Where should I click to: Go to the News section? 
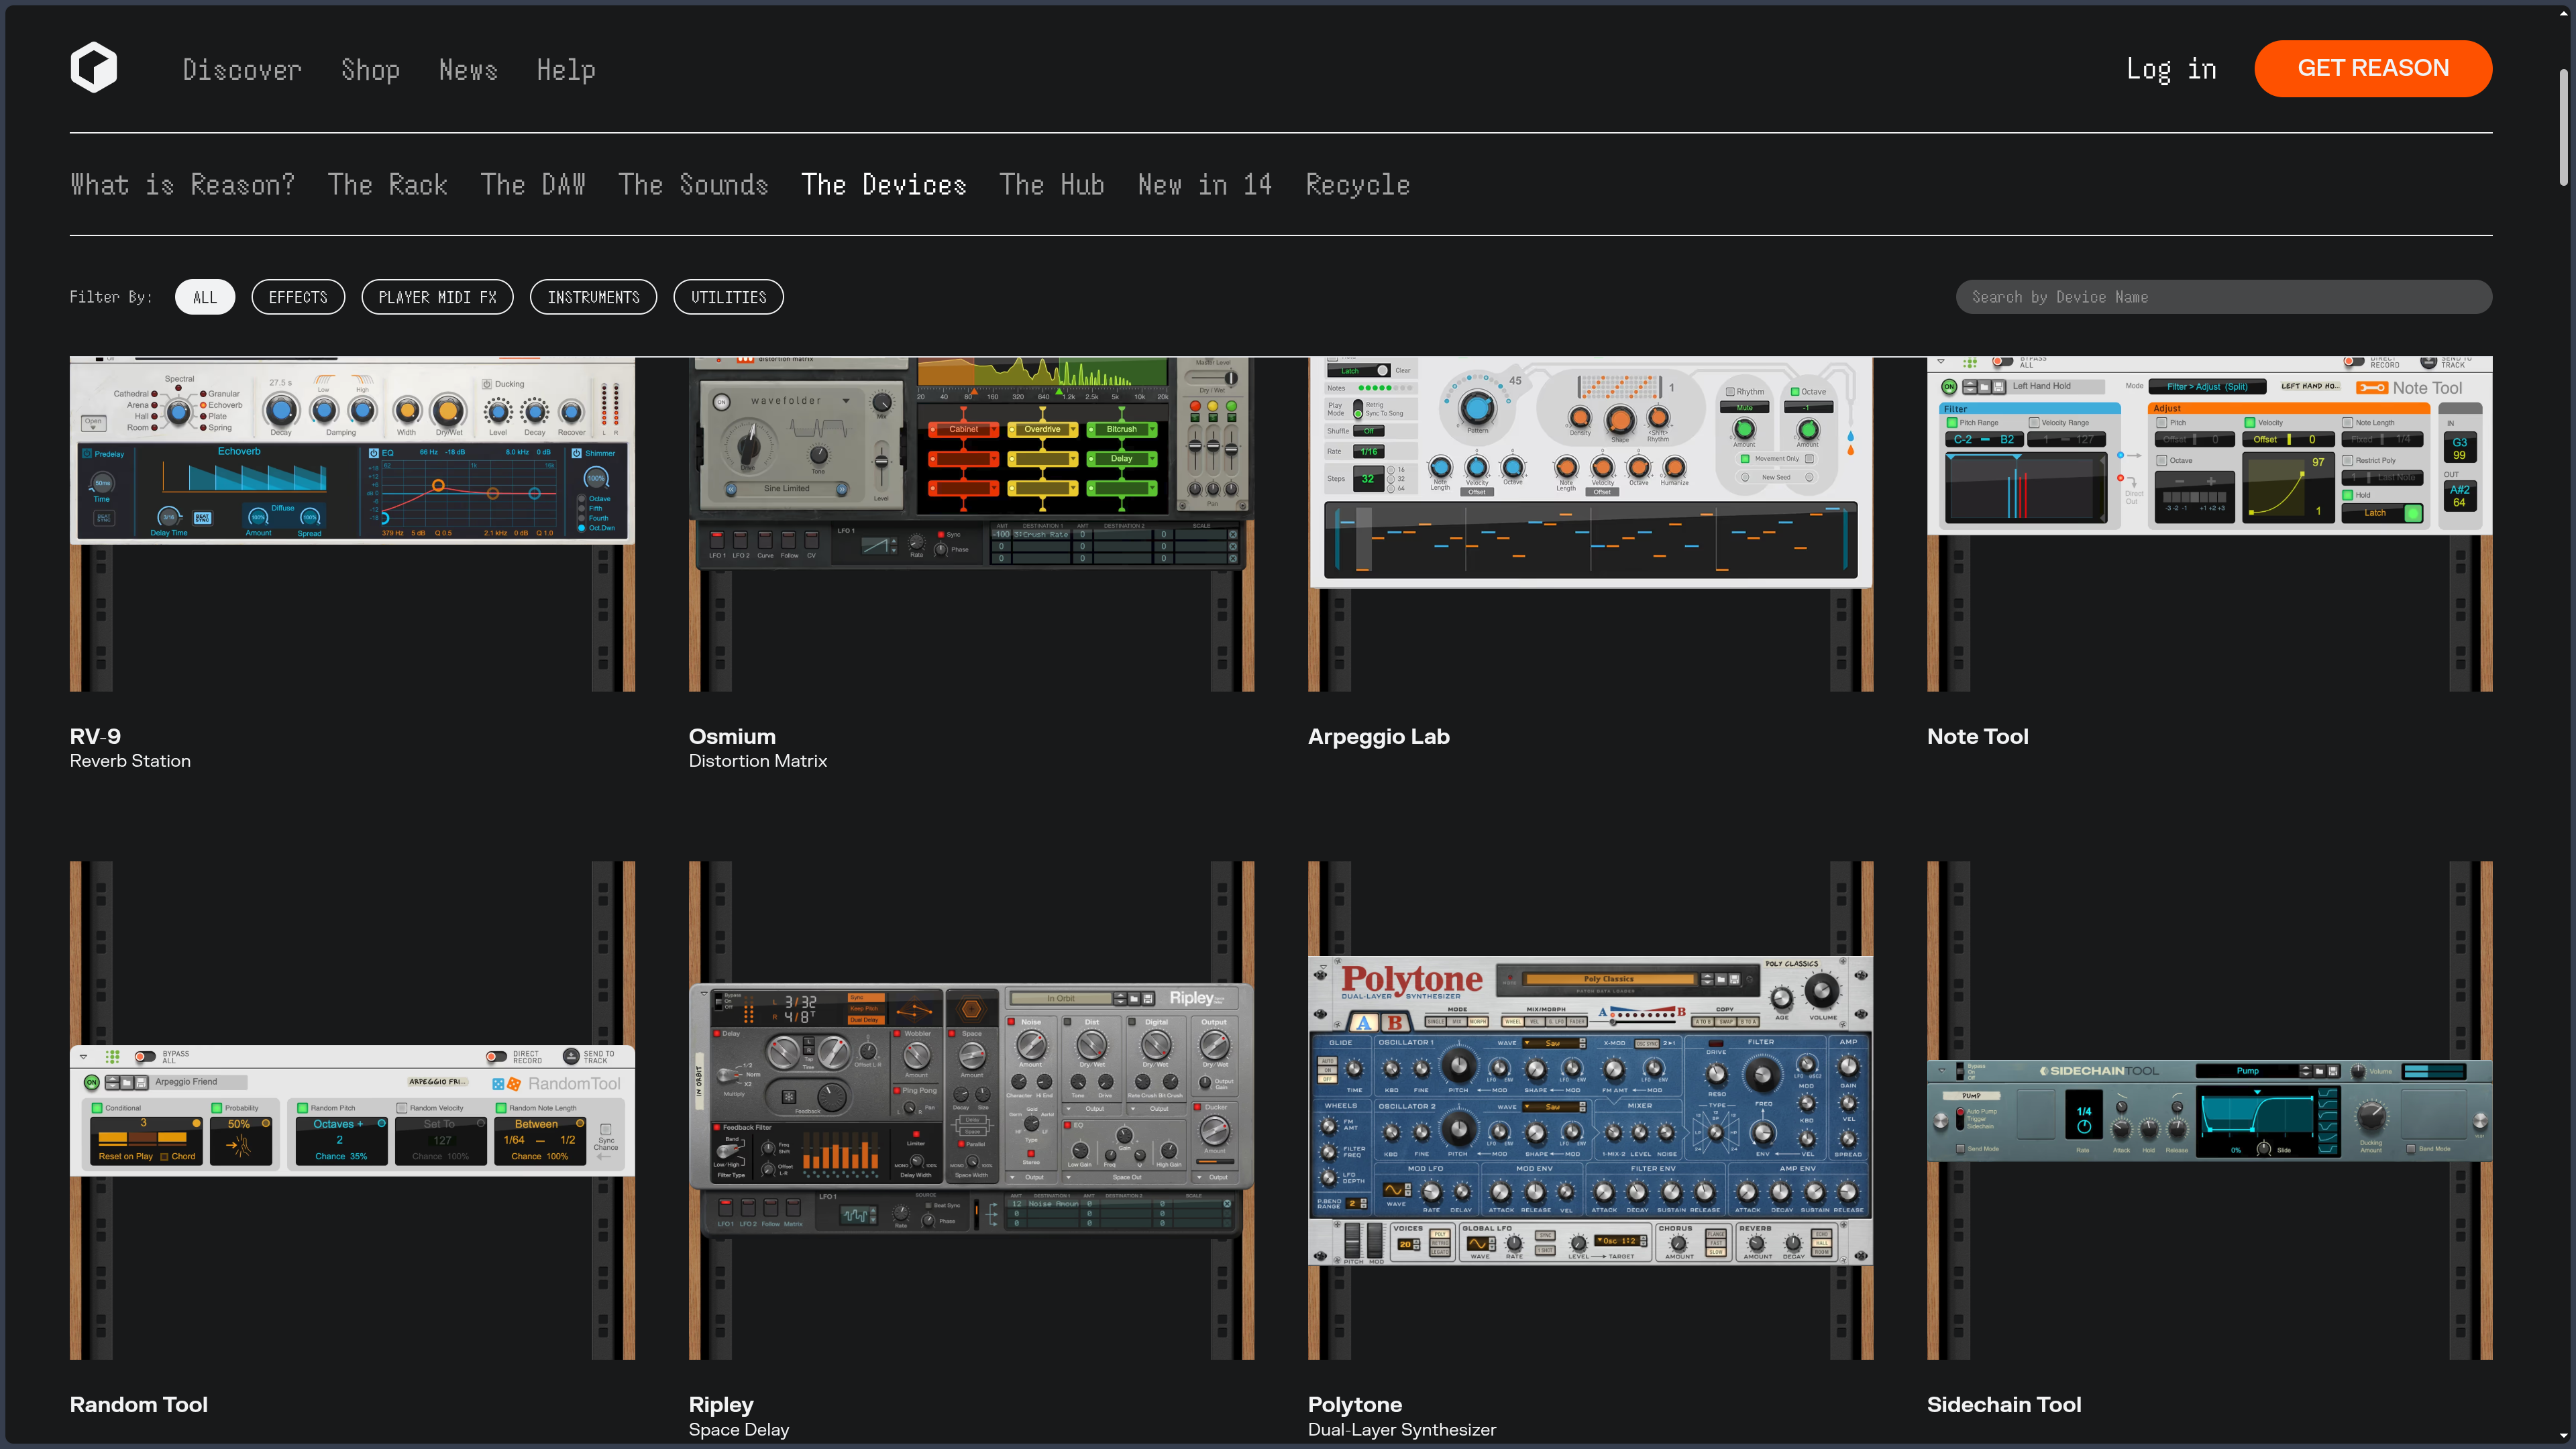pyautogui.click(x=468, y=69)
